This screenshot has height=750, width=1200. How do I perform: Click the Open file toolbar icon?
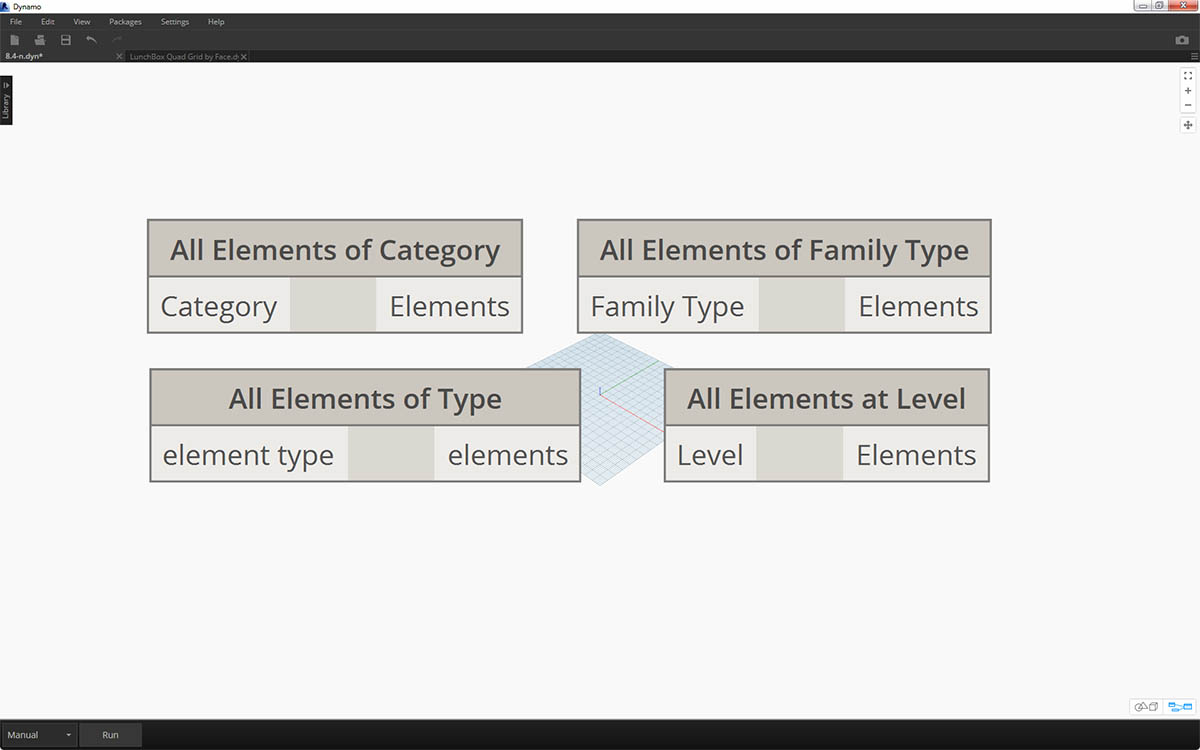[40, 40]
